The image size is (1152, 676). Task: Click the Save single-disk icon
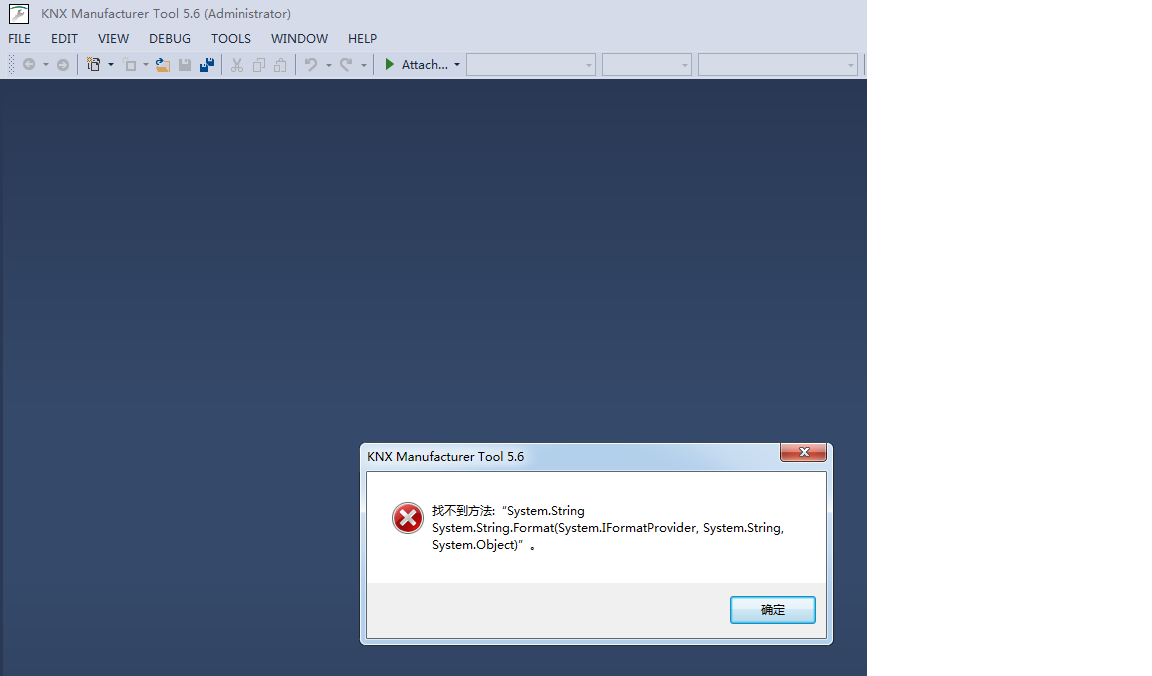coord(185,65)
